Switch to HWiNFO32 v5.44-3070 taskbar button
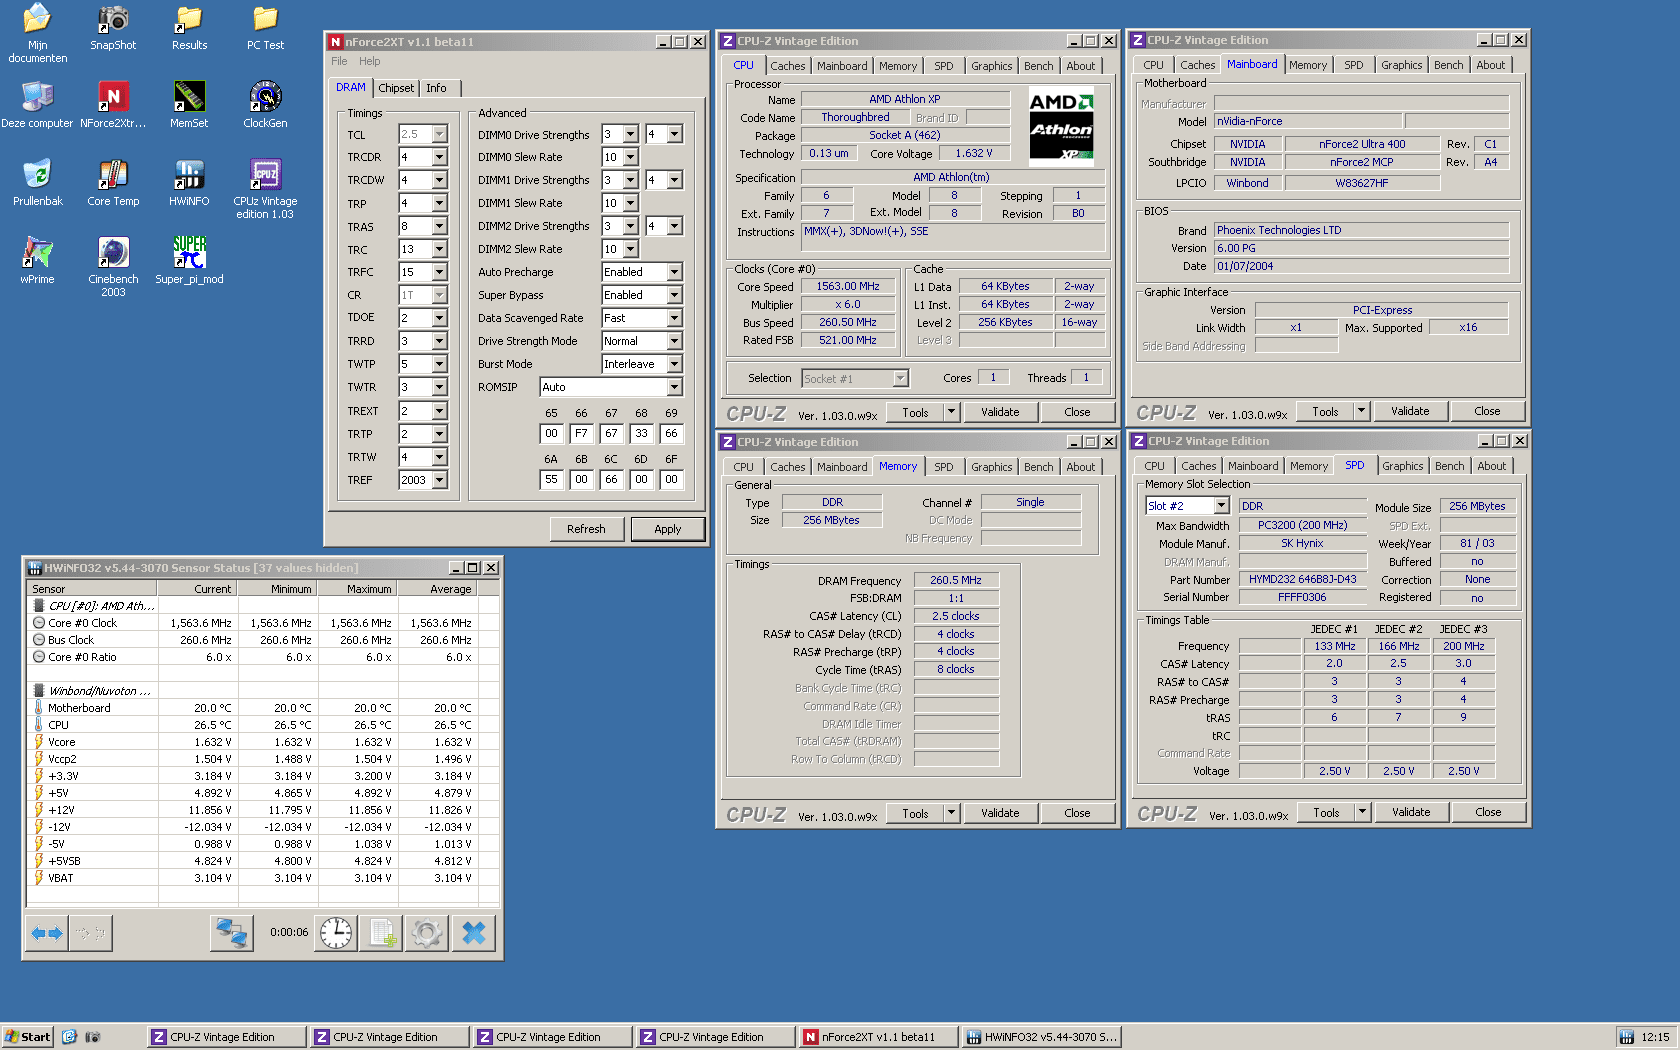 [1041, 1037]
